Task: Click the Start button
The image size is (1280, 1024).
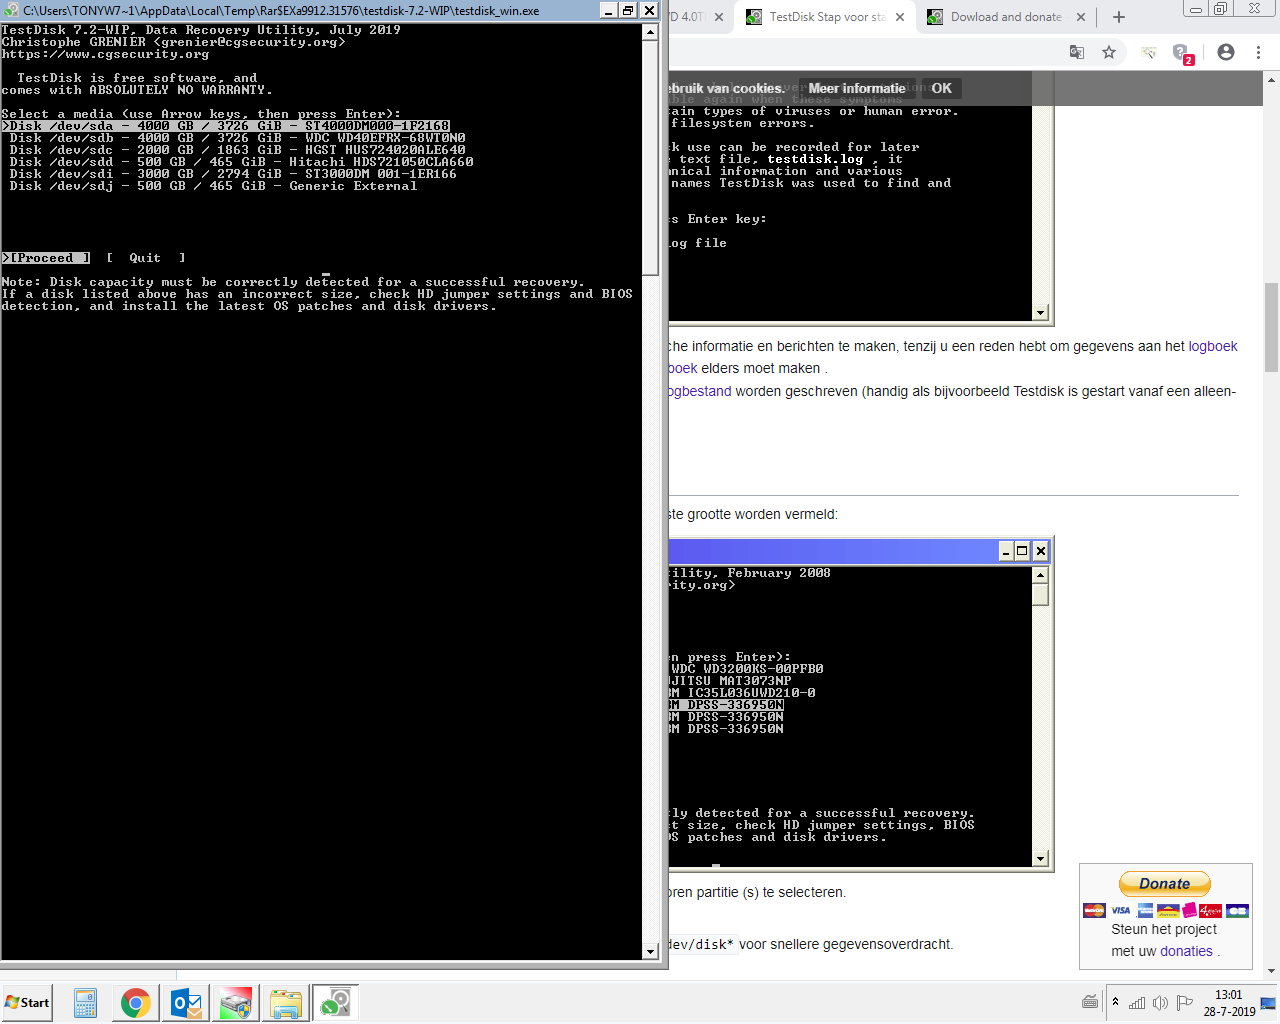Action: click(x=27, y=1003)
